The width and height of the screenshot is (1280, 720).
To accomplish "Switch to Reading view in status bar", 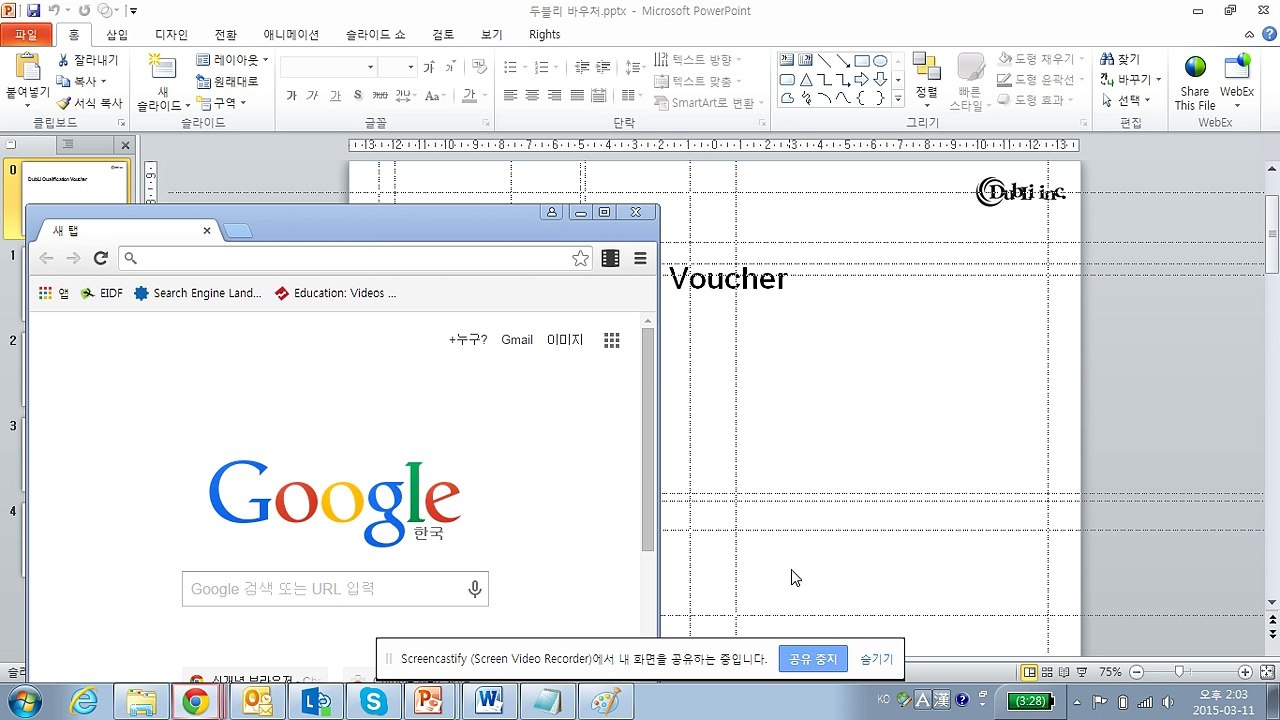I will coord(1063,672).
